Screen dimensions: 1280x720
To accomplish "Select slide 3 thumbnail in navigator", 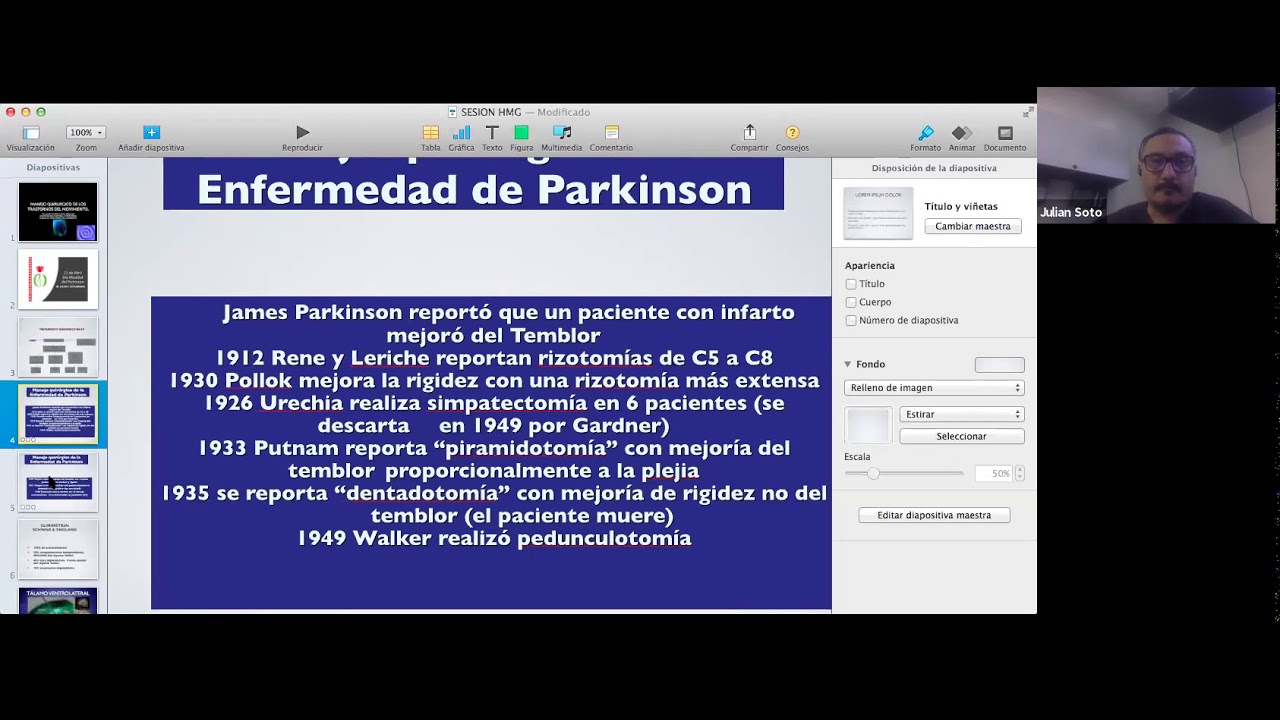I will (x=58, y=347).
